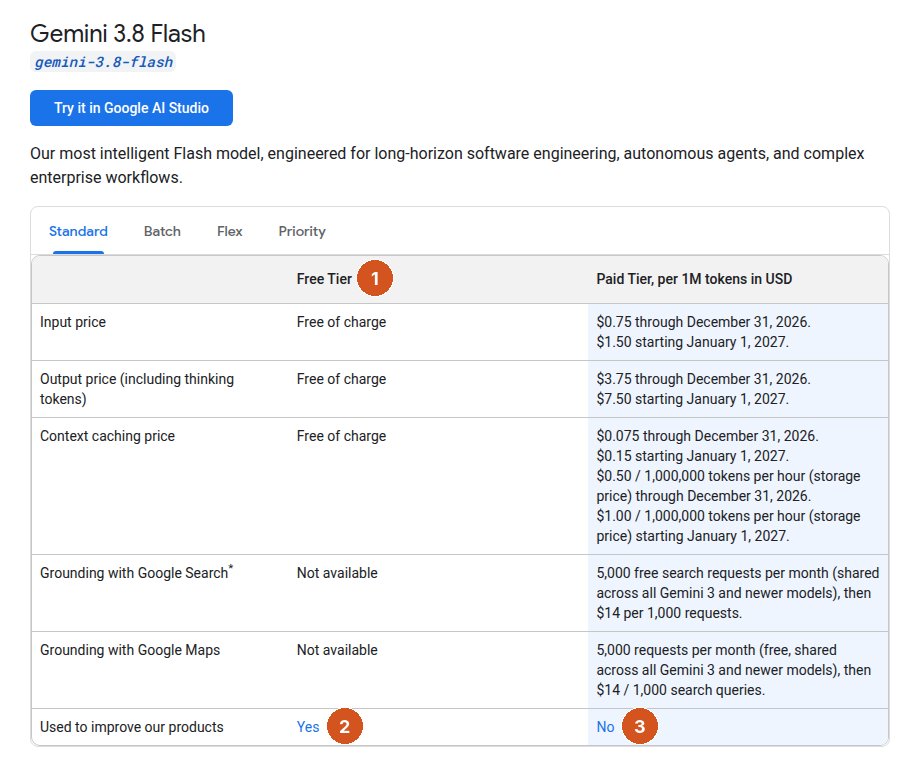Click the Output price row label
The width and height of the screenshot is (920, 760).
pyautogui.click(x=137, y=389)
